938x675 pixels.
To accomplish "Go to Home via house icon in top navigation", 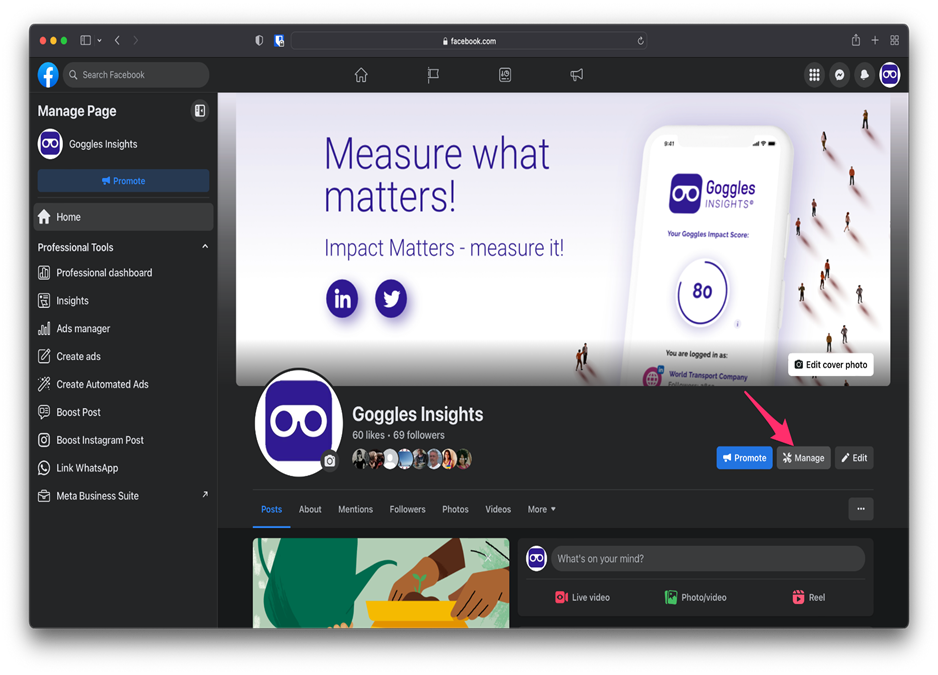I will point(361,75).
